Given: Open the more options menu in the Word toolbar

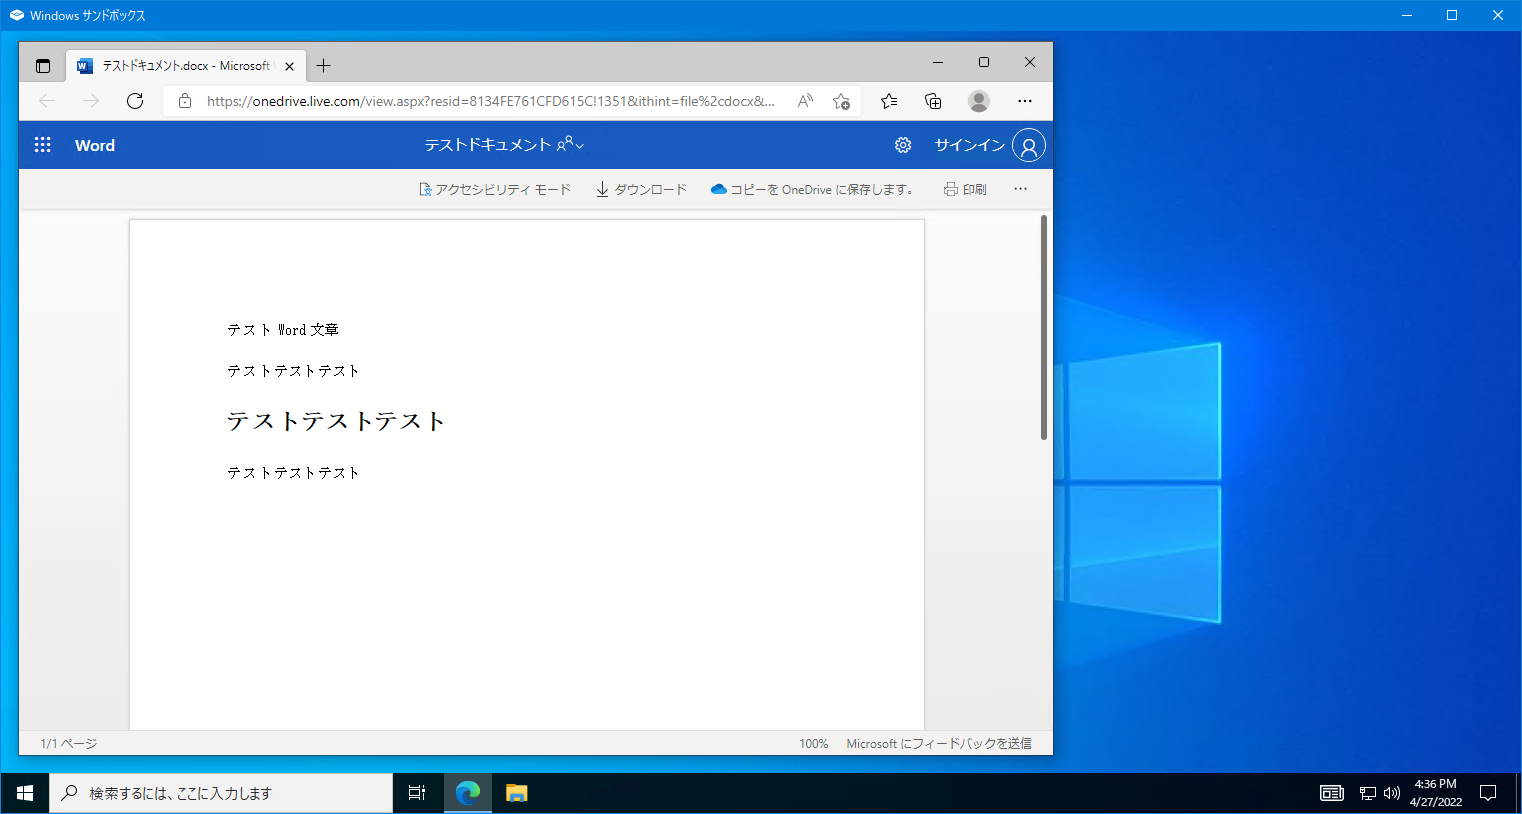Looking at the screenshot, I should point(1020,188).
